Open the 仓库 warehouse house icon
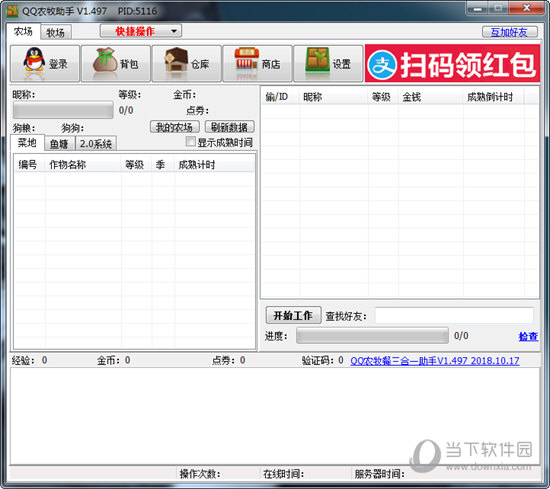This screenshot has width=550, height=489. pos(187,63)
